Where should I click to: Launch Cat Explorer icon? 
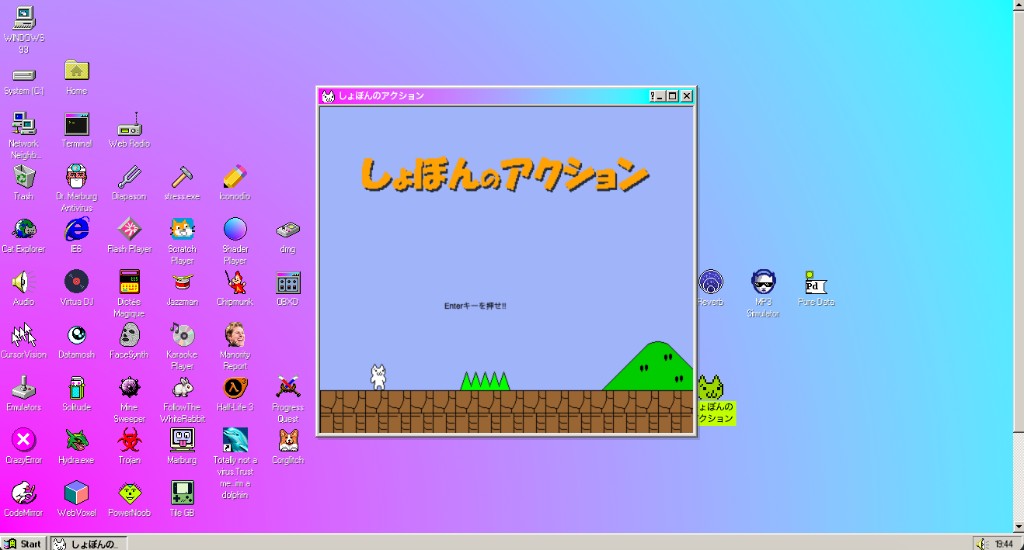pyautogui.click(x=24, y=229)
